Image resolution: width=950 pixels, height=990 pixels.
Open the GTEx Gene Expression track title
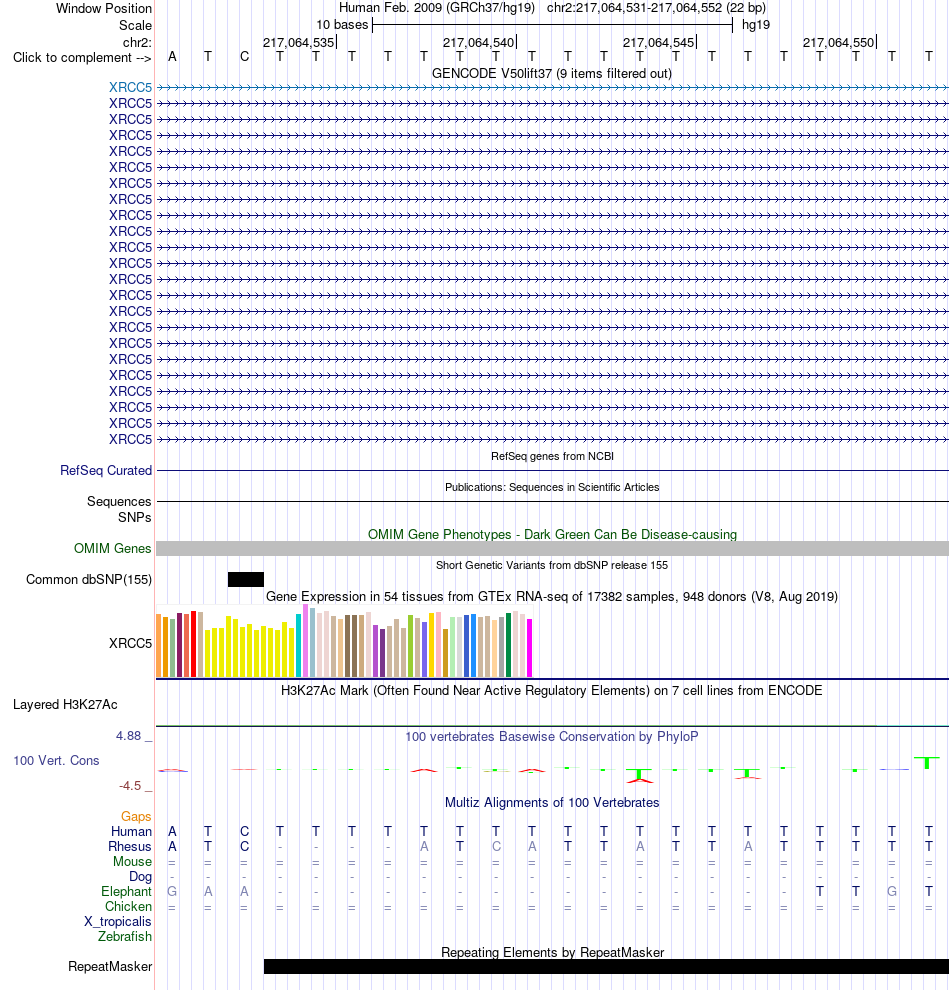[552, 596]
